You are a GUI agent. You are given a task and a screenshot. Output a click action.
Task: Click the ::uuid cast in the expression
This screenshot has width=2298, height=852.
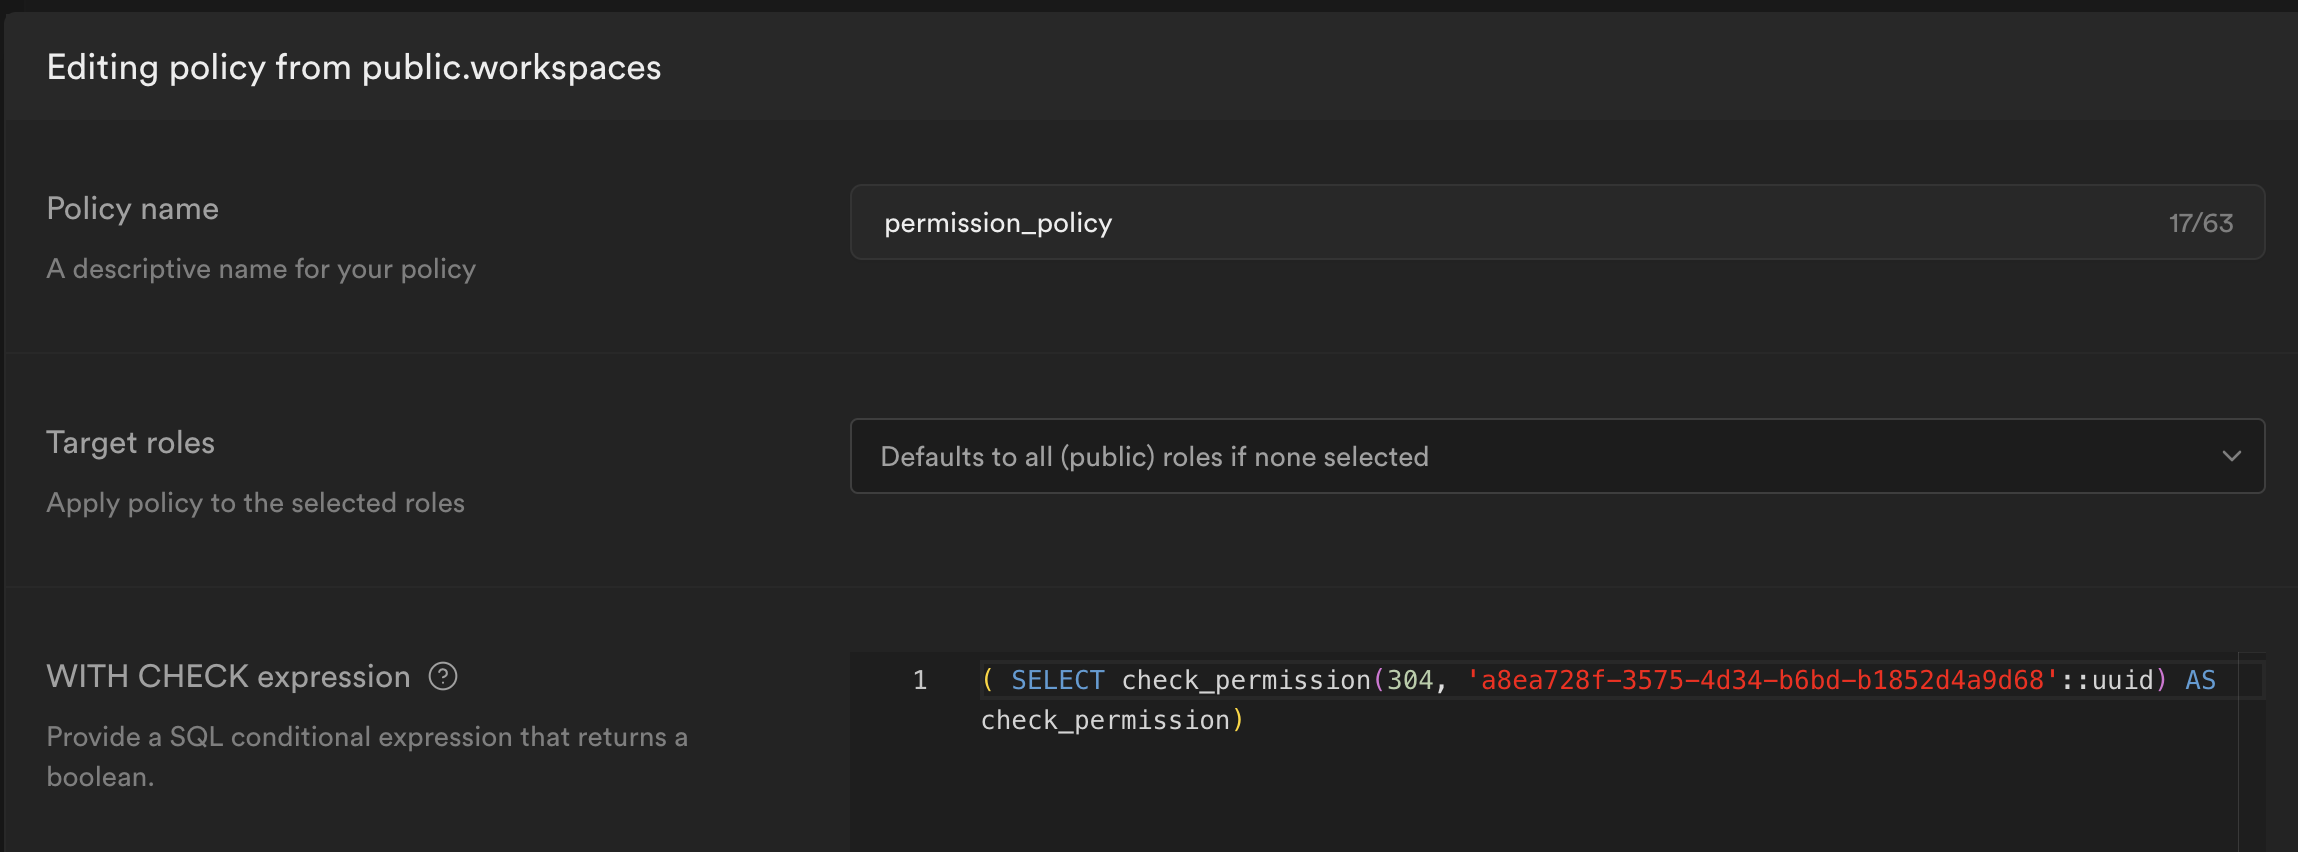tap(2107, 681)
